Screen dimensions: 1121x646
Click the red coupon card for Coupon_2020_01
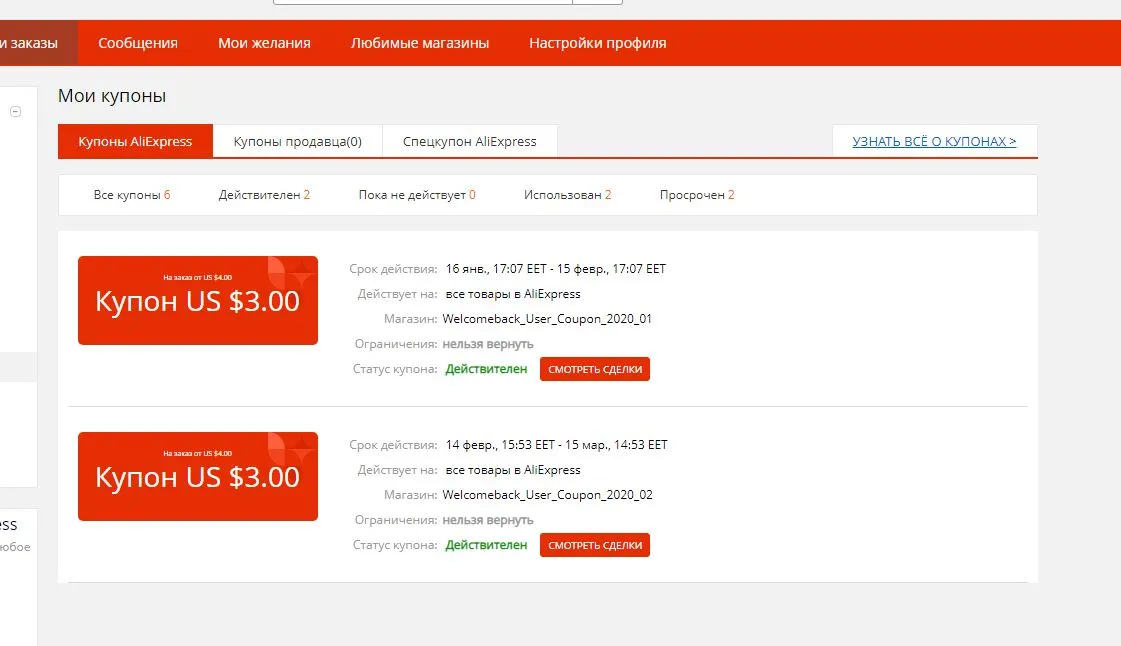[198, 300]
